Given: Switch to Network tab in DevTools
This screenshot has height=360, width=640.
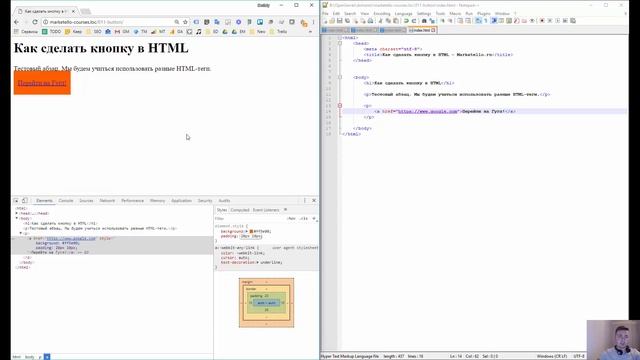Looking at the screenshot, I should (x=107, y=200).
